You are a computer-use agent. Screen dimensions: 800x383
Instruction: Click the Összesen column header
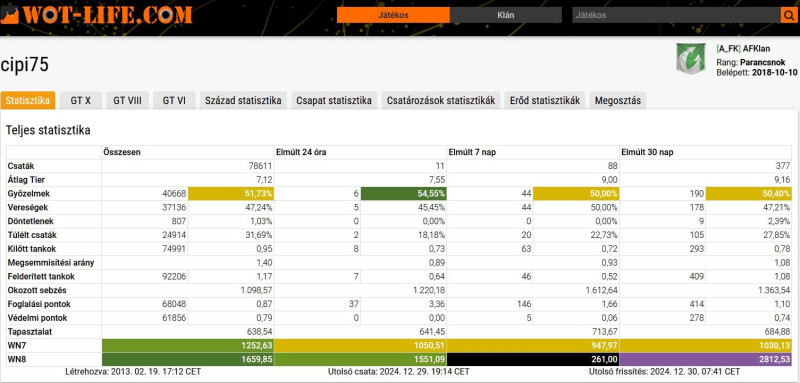122,152
